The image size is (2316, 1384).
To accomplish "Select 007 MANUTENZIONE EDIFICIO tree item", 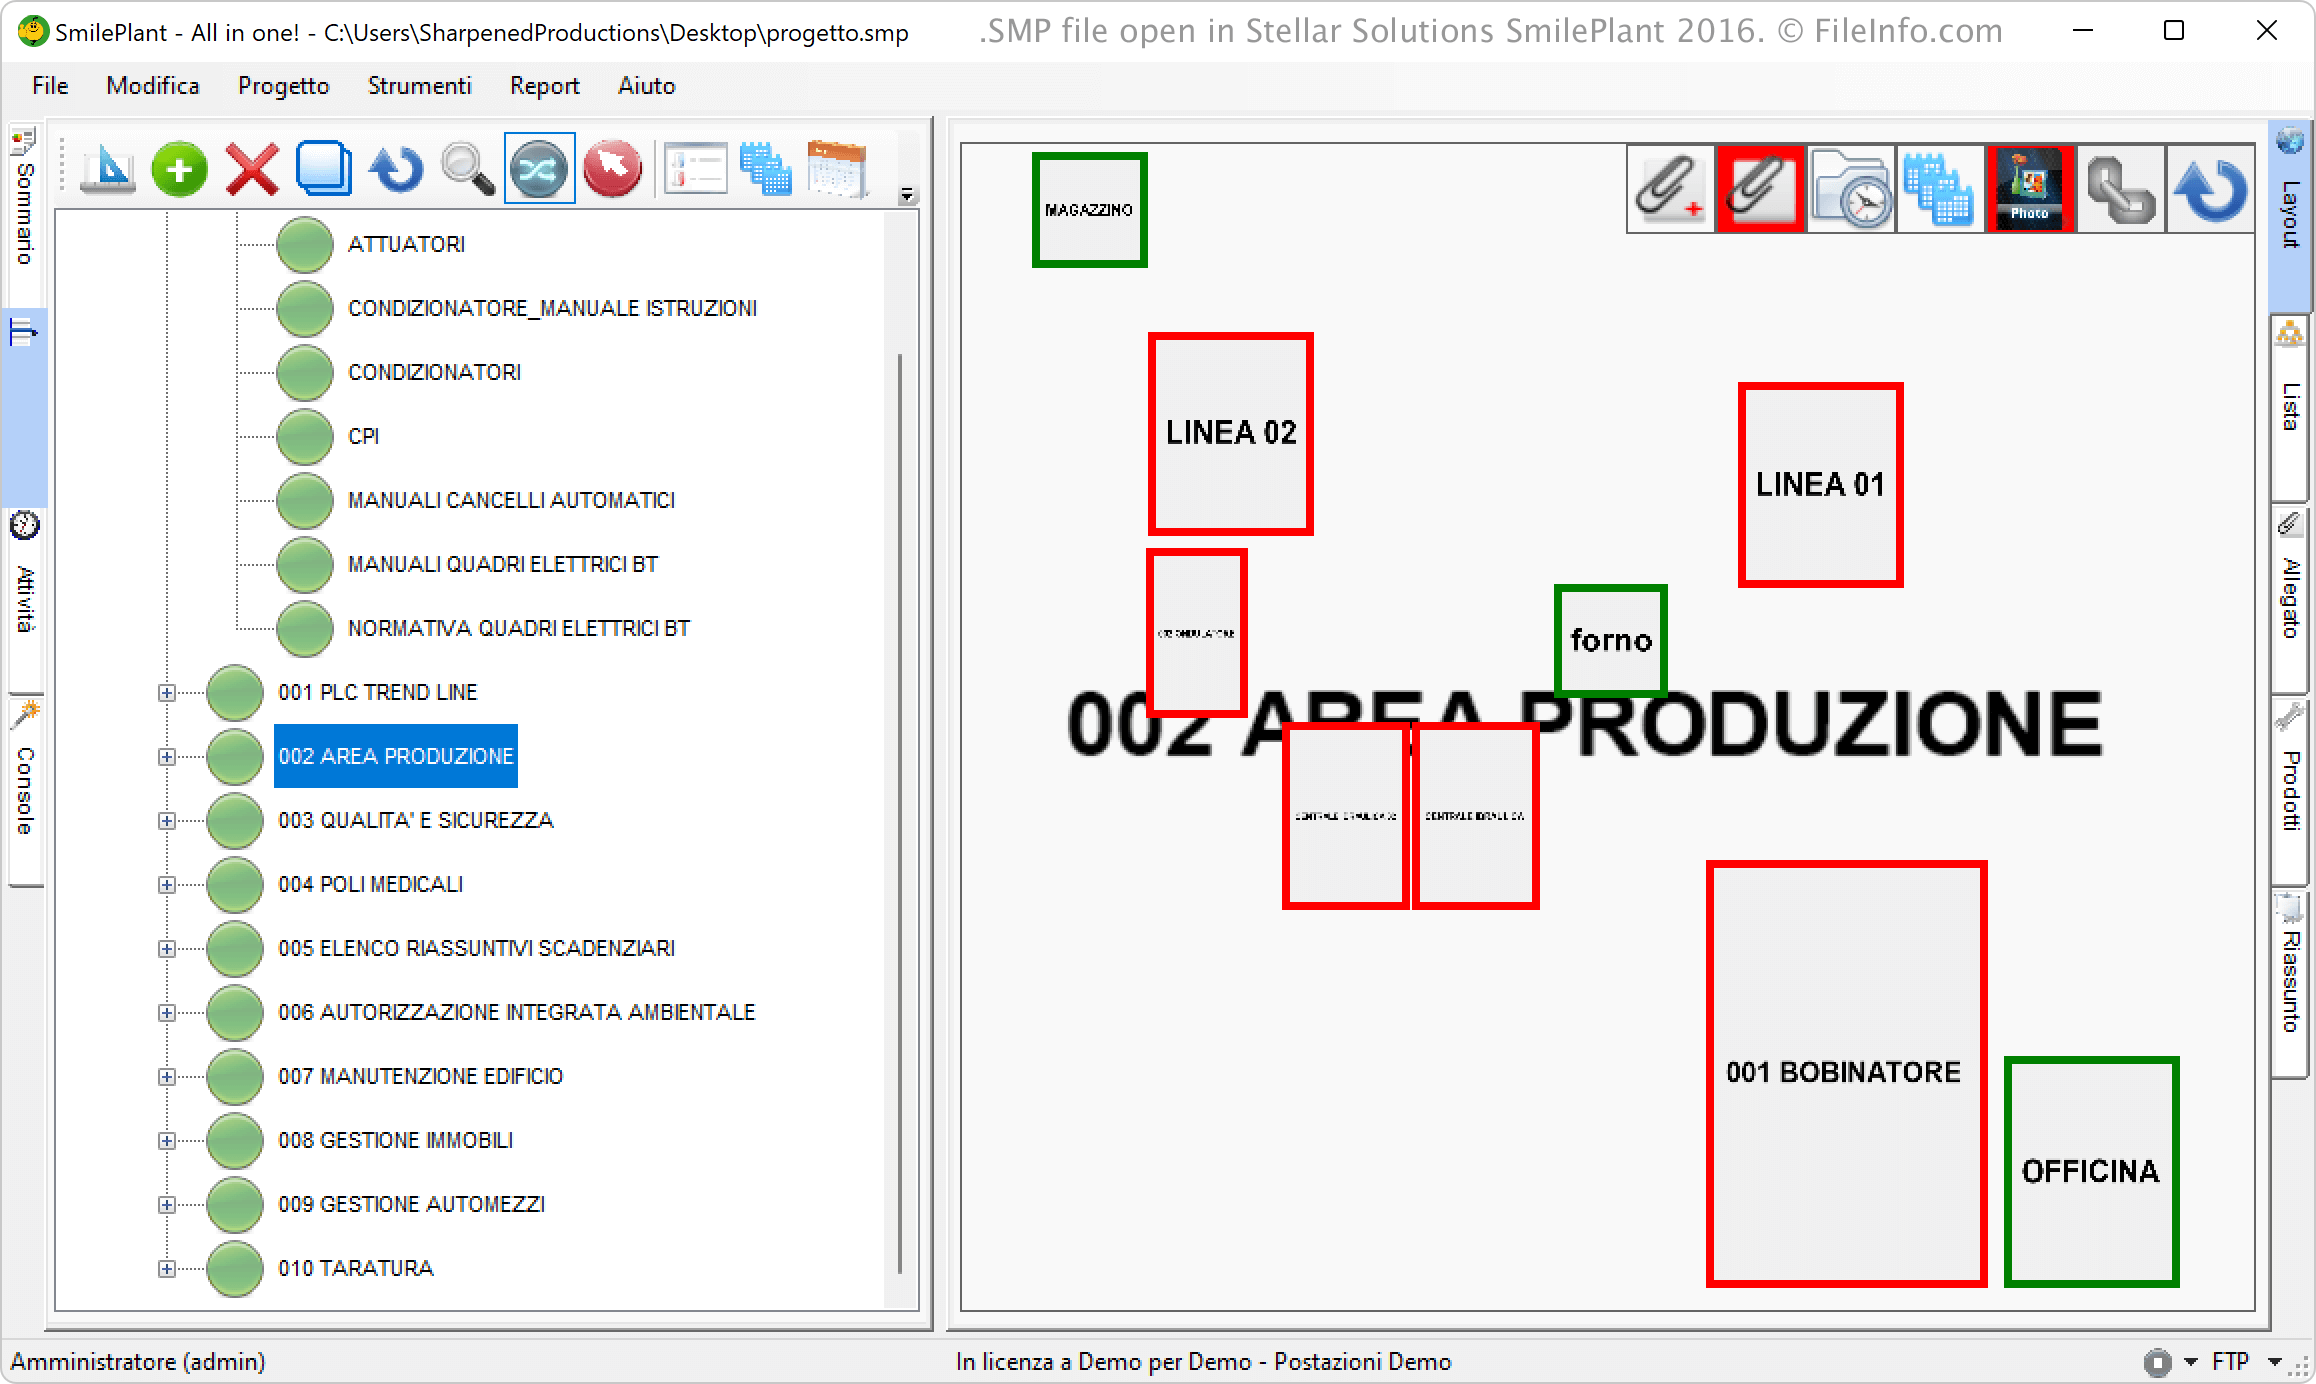I will pyautogui.click(x=420, y=1077).
